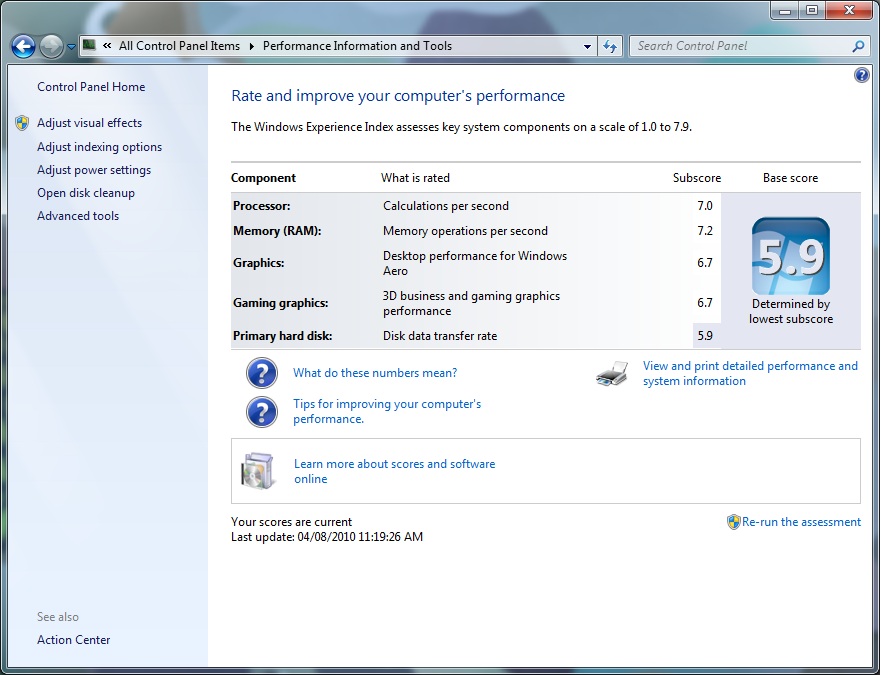Click the Memory subscore 7.2
This screenshot has height=675, width=881.
[x=705, y=230]
